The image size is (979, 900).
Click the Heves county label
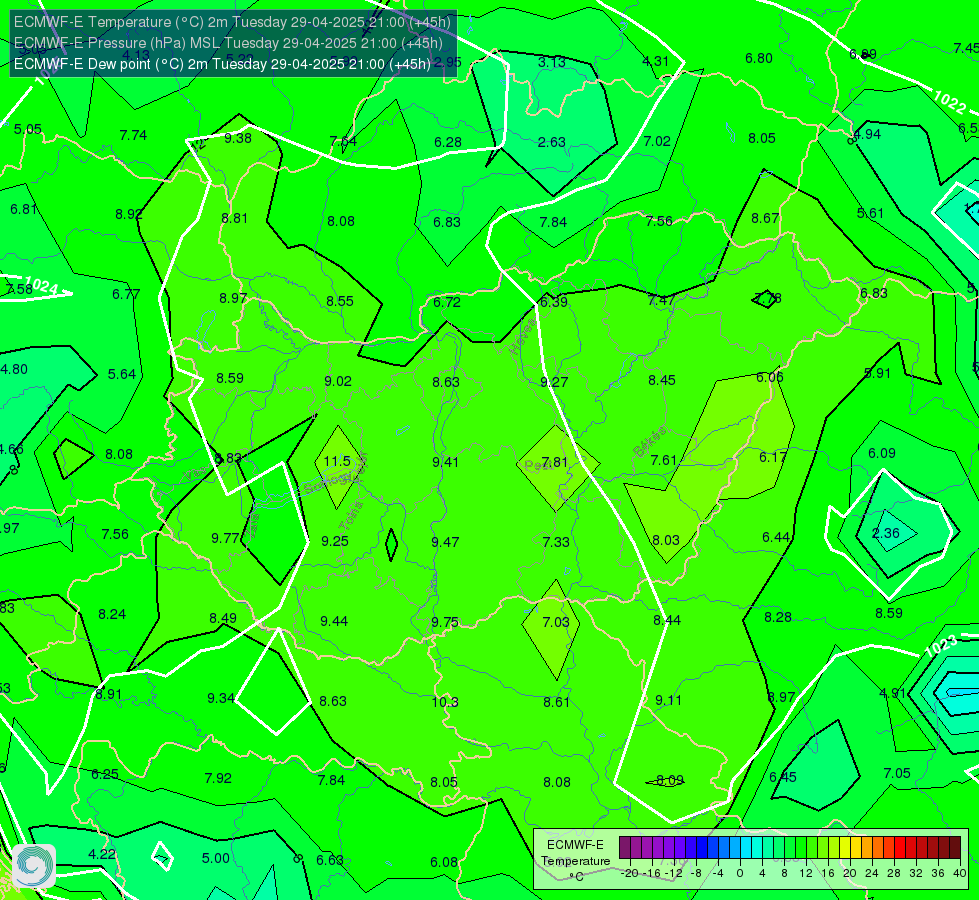523,337
